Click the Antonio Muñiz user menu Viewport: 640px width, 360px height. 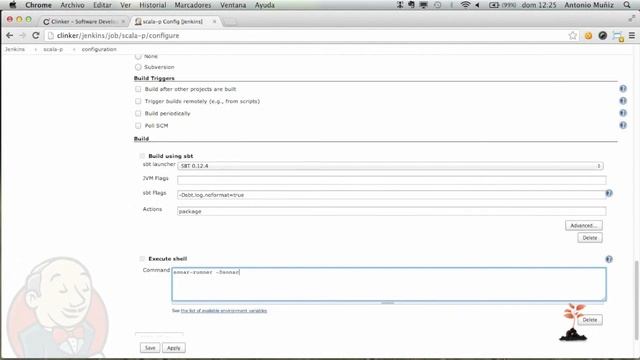(589, 5)
